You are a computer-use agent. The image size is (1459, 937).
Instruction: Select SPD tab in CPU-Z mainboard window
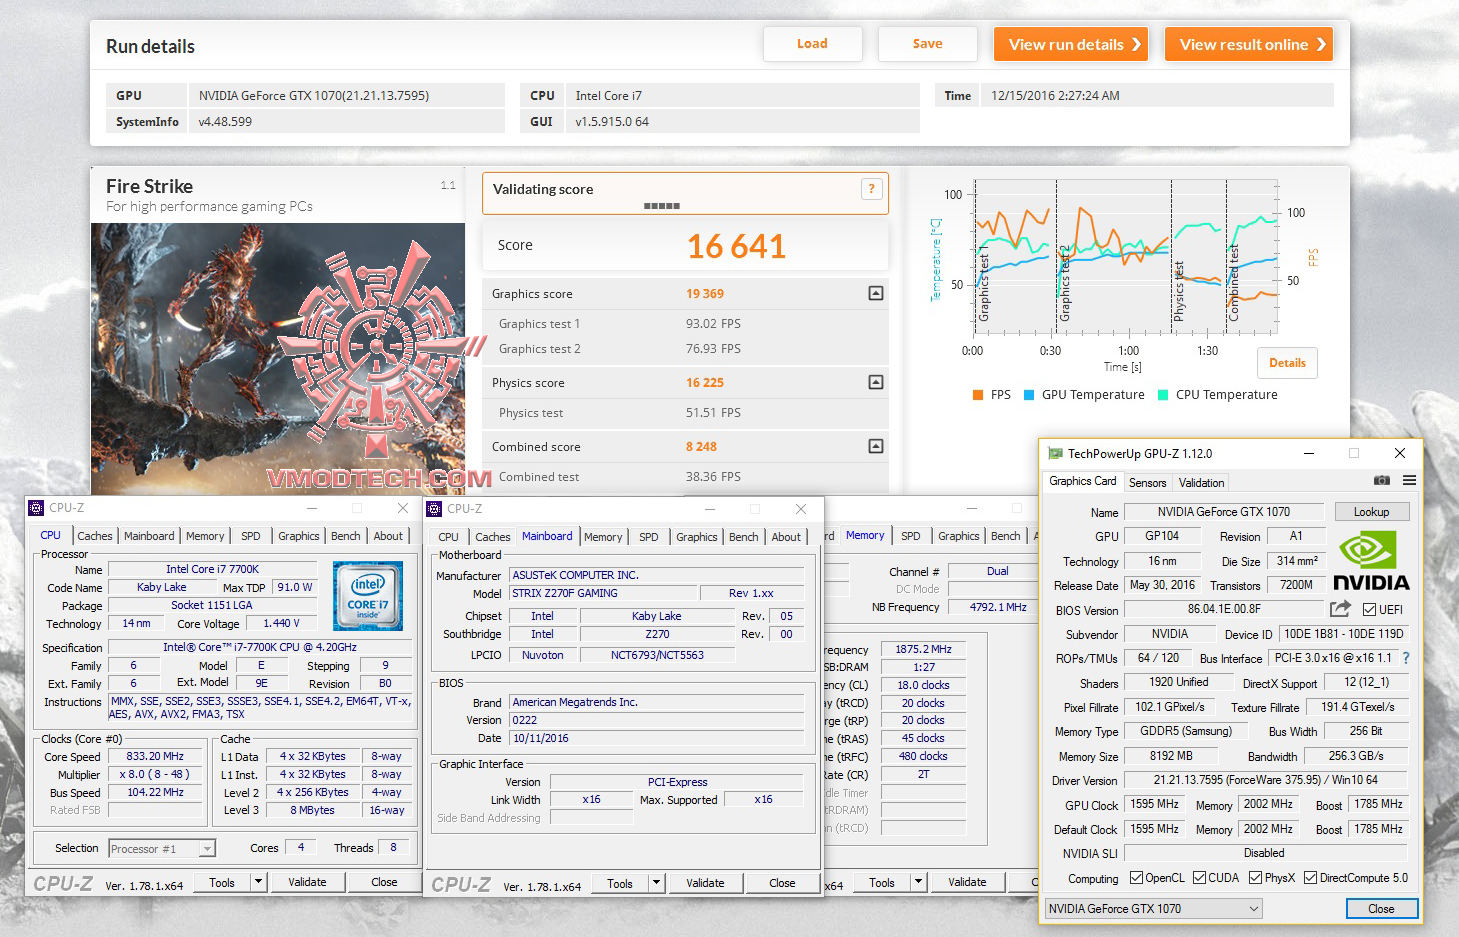(649, 537)
